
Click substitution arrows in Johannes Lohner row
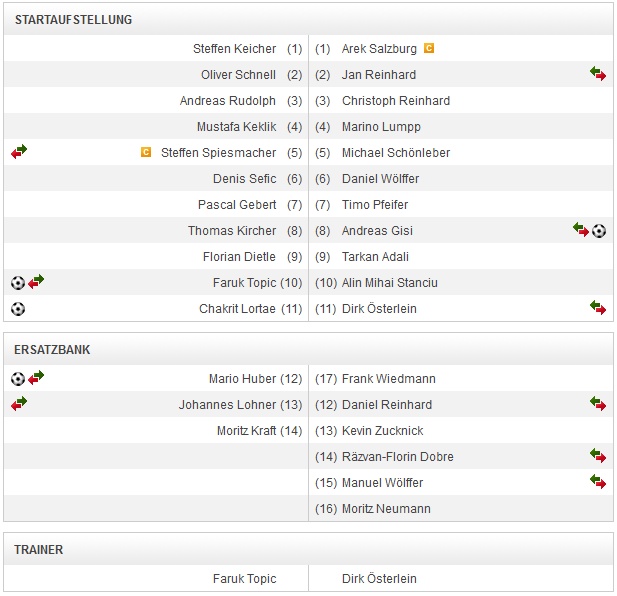point(19,404)
